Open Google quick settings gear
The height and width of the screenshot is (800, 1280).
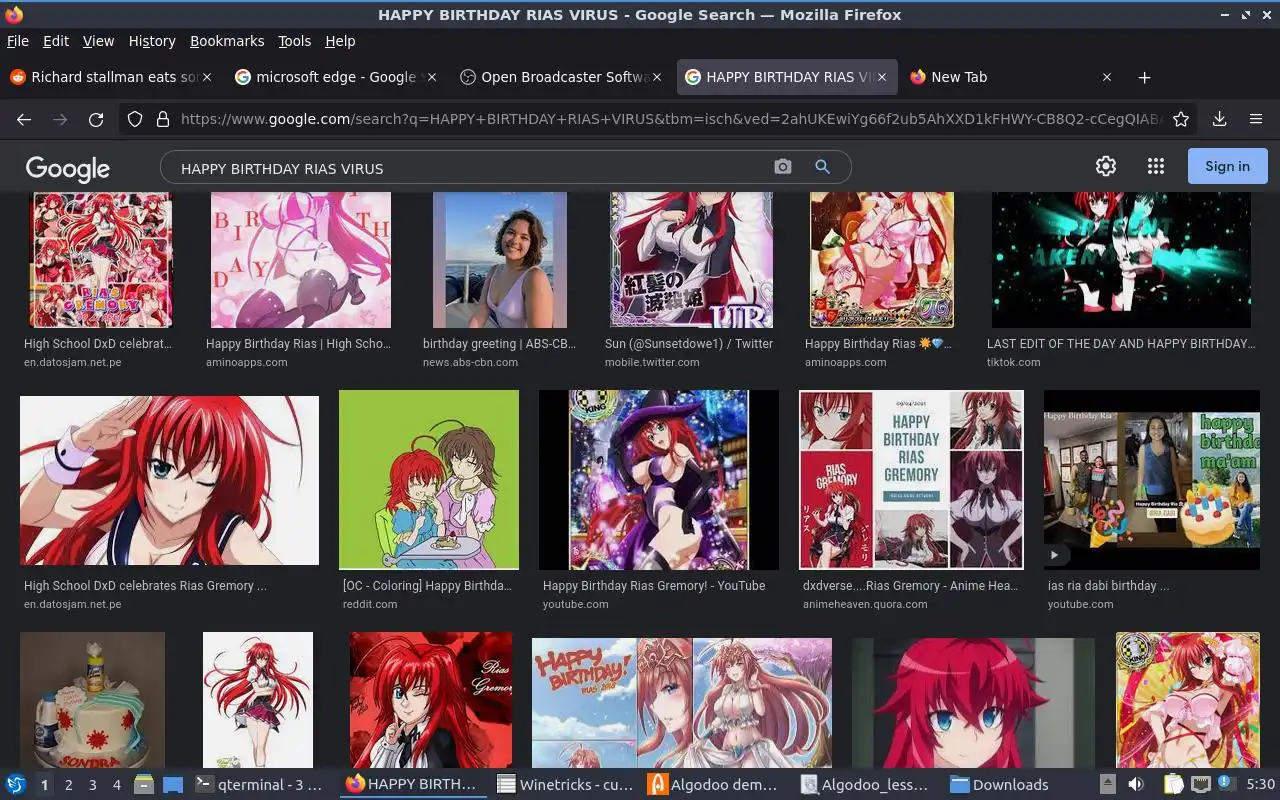tap(1105, 166)
